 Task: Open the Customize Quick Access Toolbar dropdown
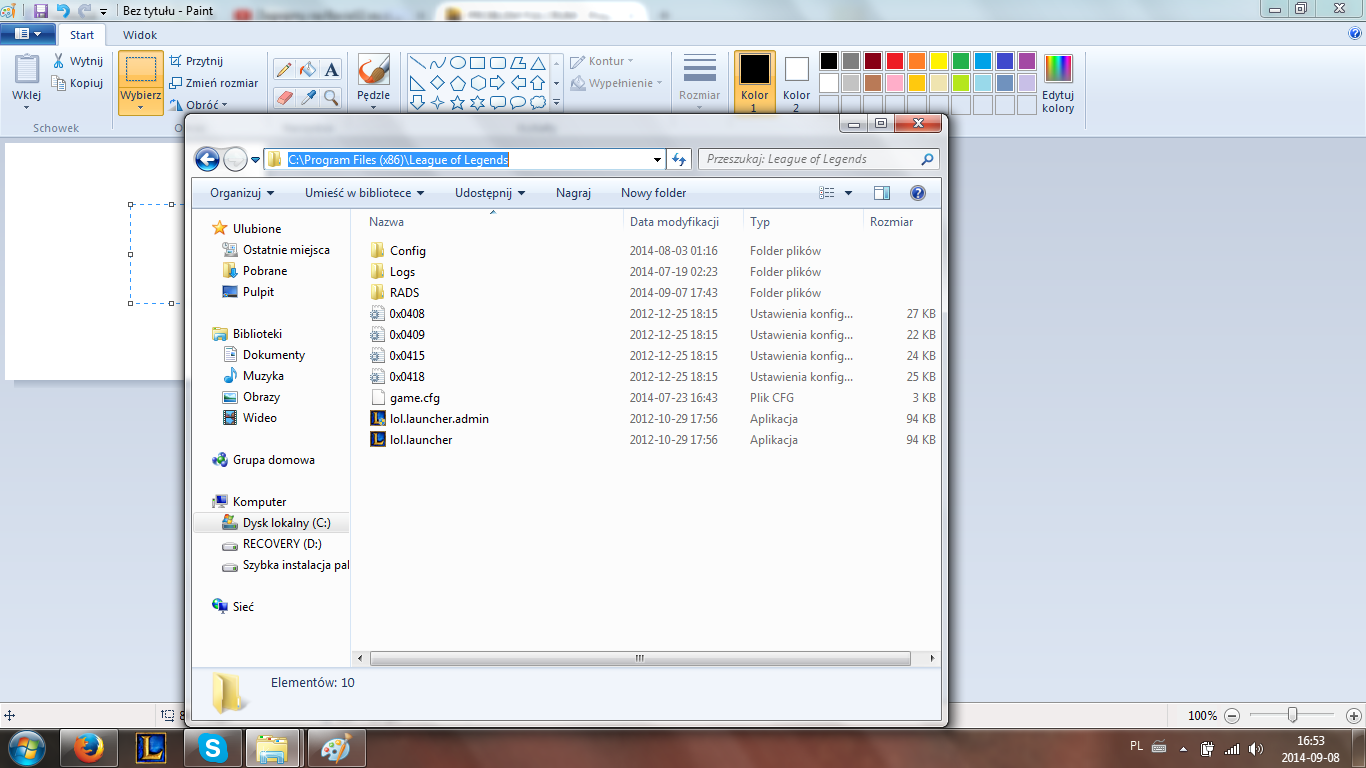[103, 11]
